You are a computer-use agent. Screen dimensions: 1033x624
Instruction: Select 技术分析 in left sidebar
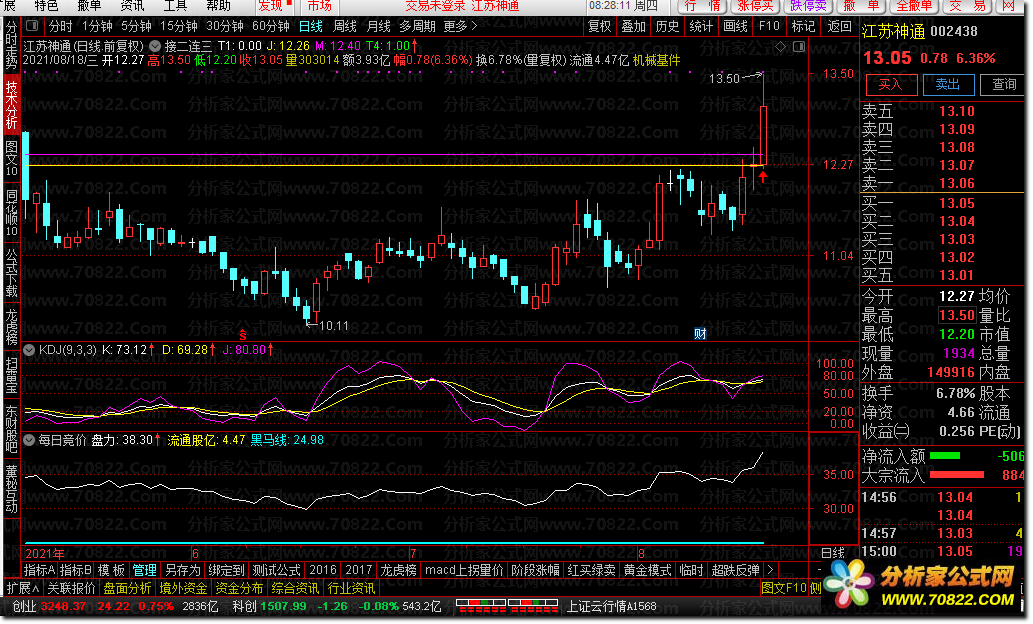click(x=11, y=104)
